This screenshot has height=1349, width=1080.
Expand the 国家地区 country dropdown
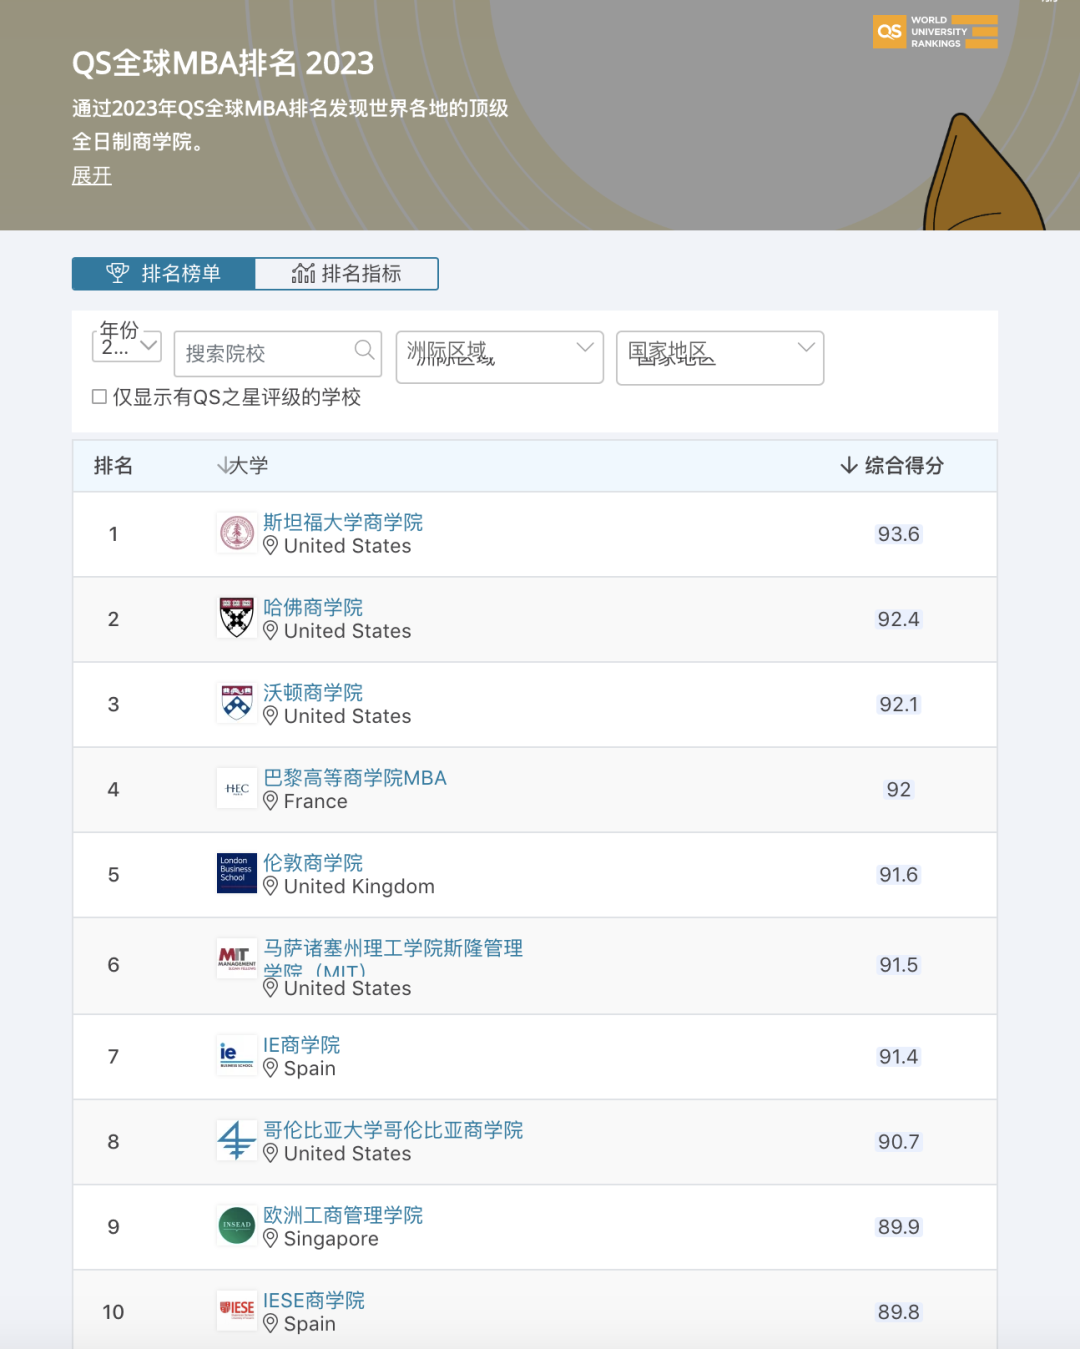pos(719,356)
